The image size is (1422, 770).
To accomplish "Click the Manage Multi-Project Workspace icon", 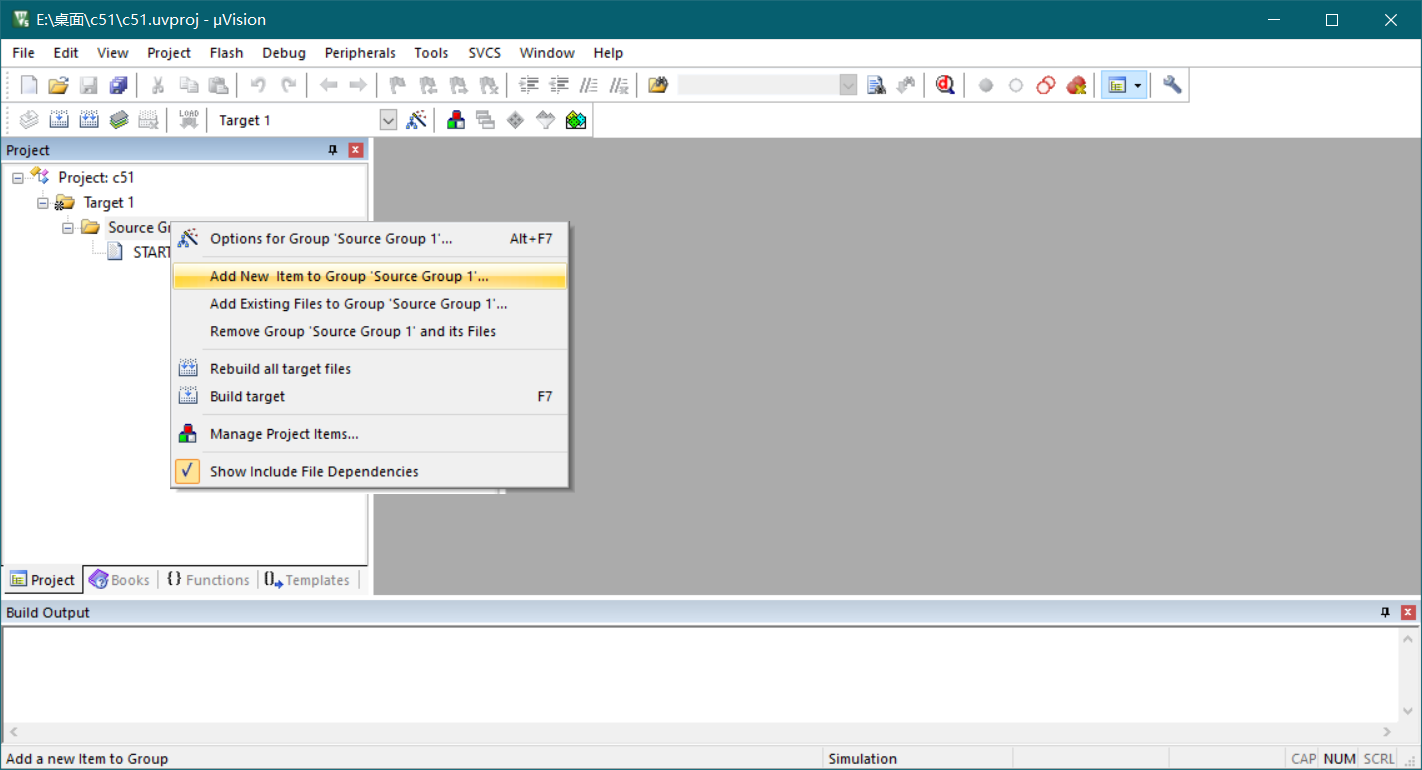I will pos(486,120).
